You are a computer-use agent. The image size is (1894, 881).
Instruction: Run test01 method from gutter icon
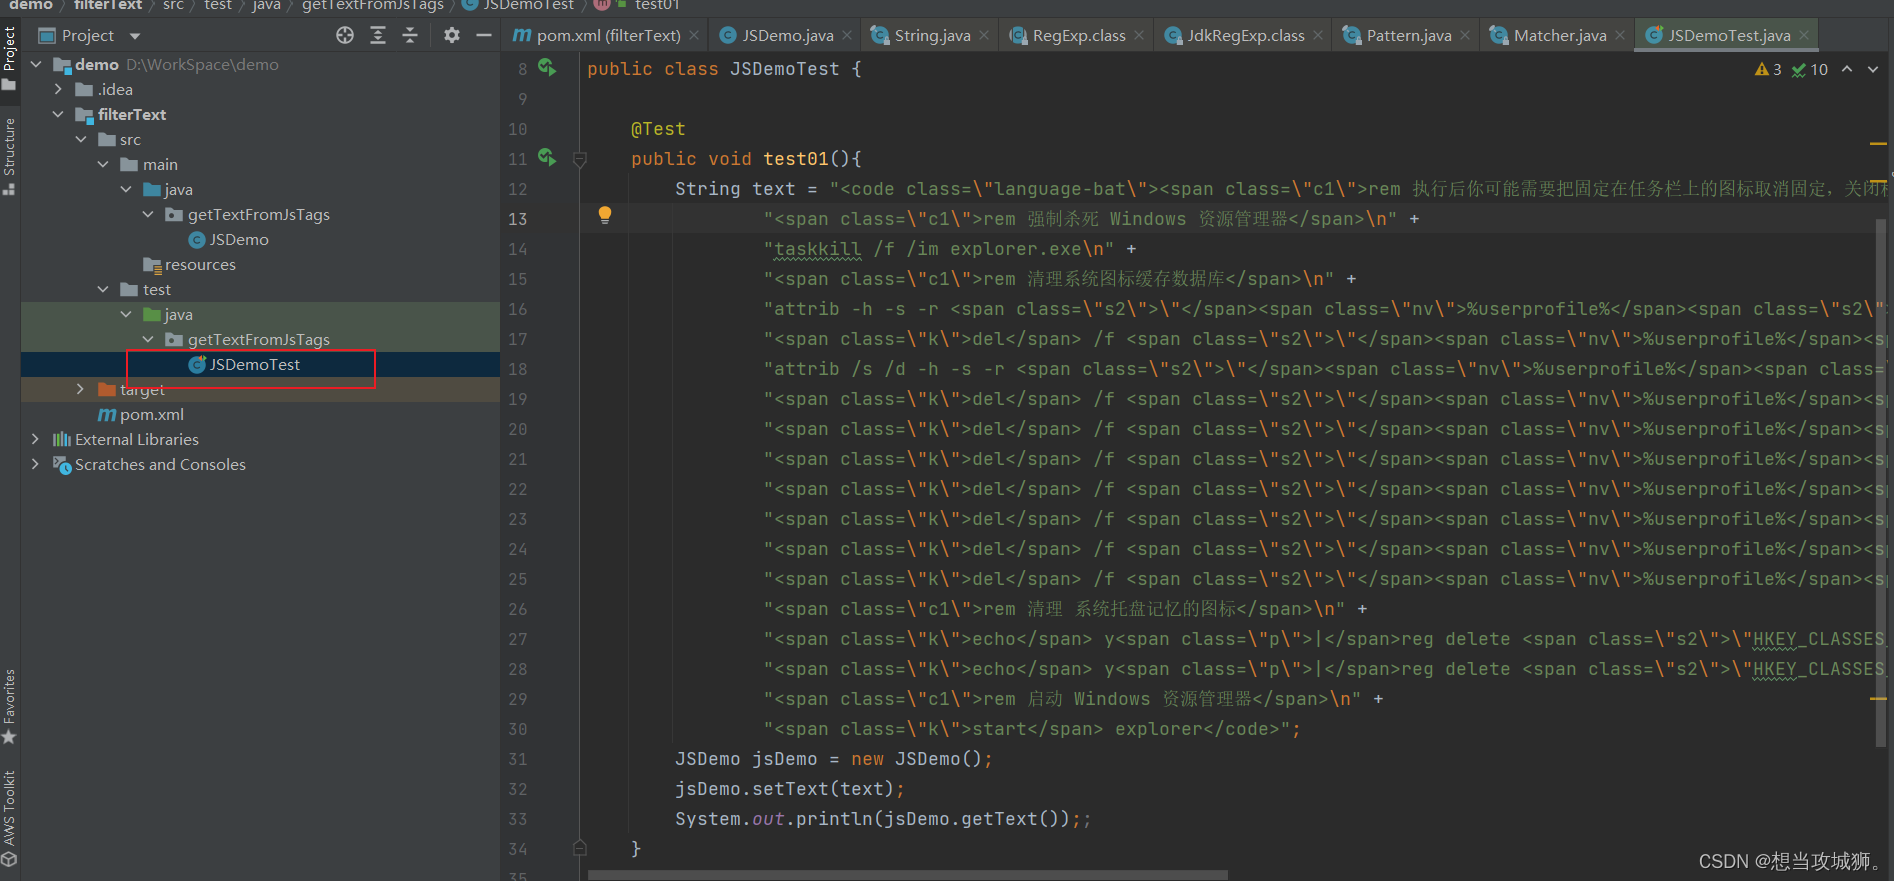(x=547, y=157)
